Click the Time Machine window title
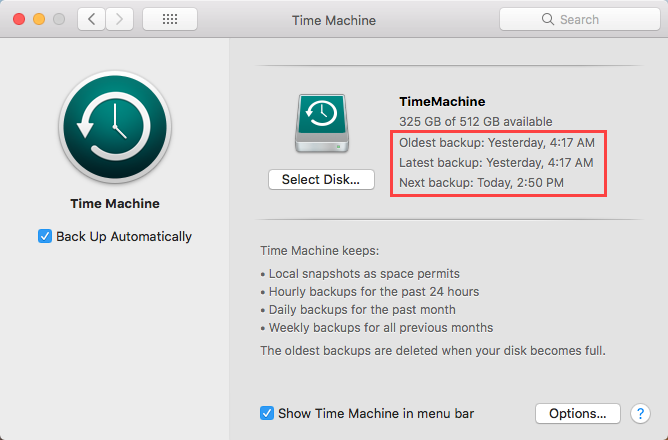 (x=333, y=19)
